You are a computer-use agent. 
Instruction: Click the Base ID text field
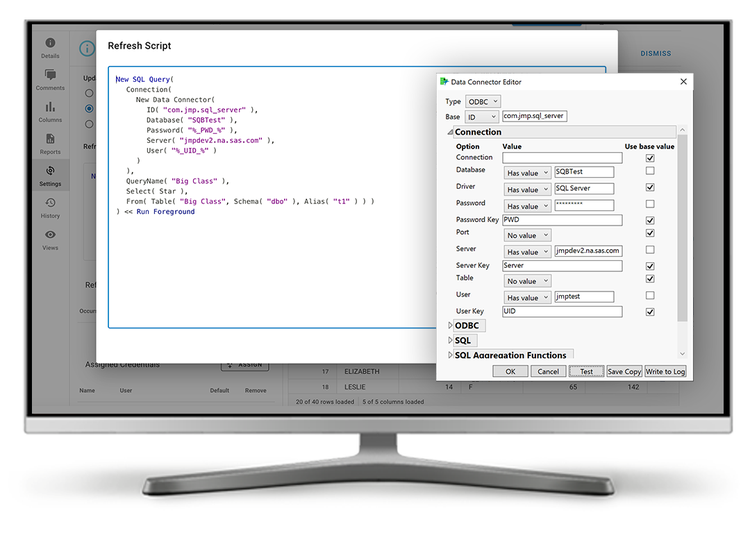click(x=534, y=116)
